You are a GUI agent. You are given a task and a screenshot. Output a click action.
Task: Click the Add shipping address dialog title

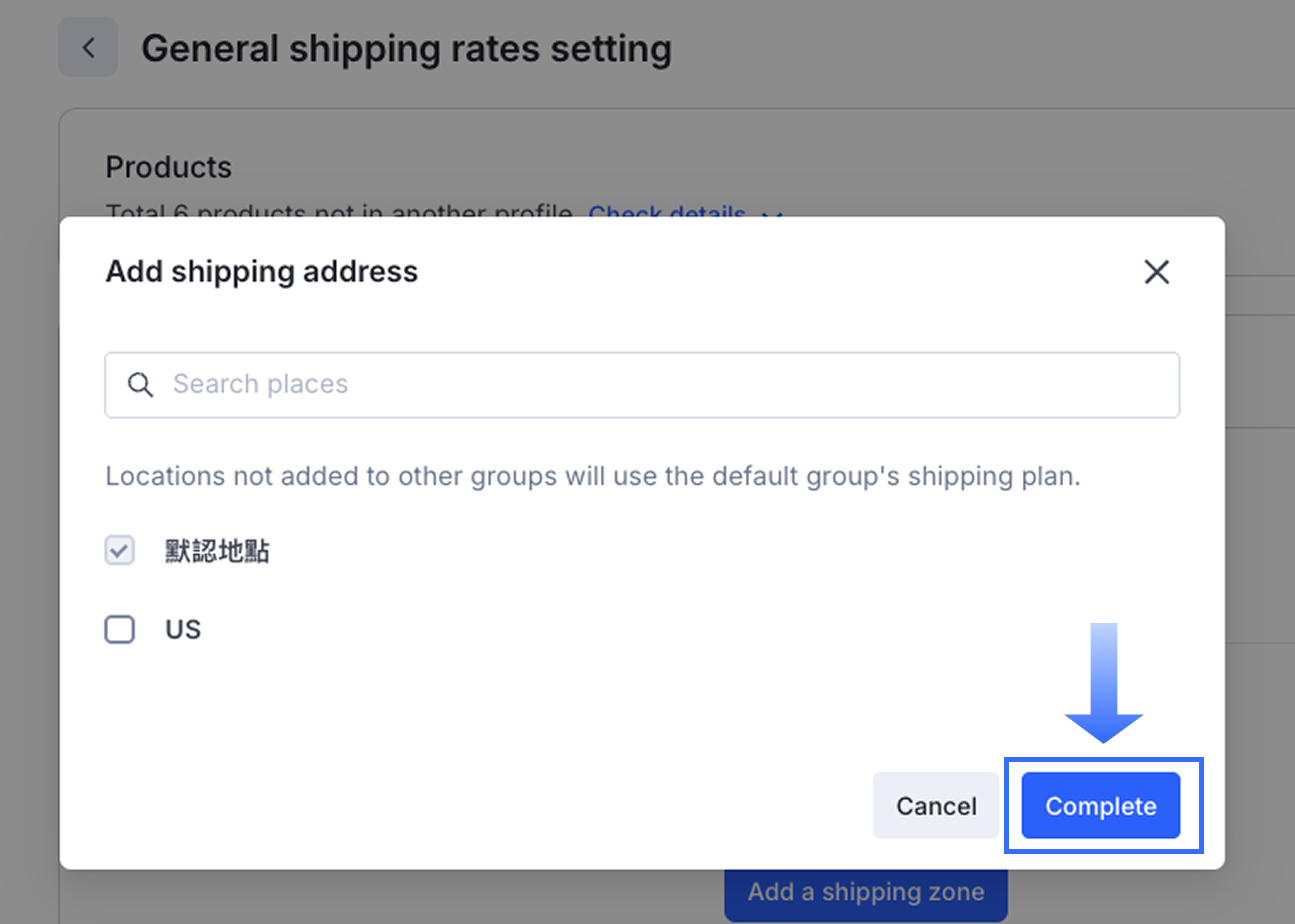(261, 271)
